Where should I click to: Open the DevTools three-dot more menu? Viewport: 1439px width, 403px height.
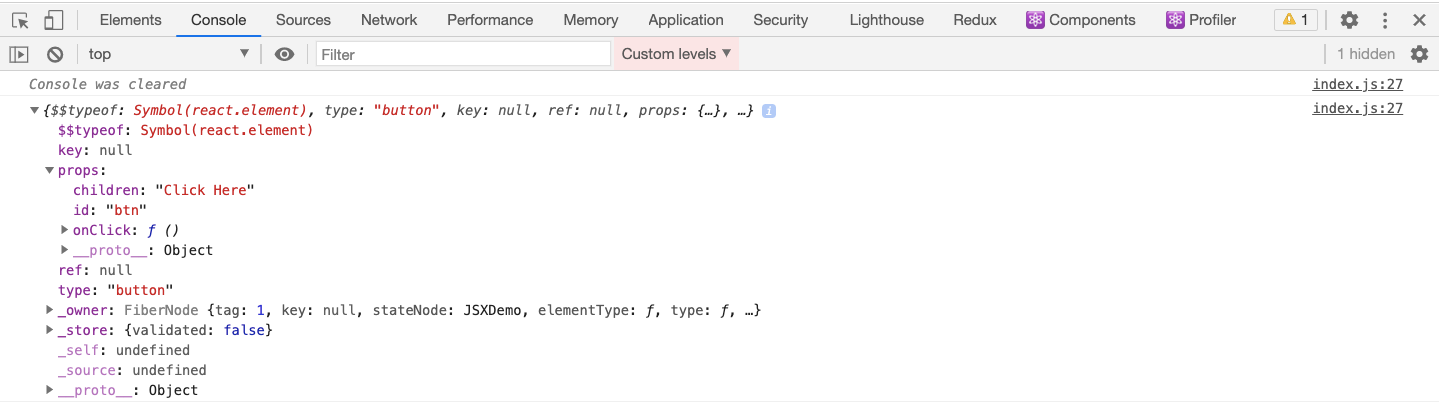(x=1385, y=20)
